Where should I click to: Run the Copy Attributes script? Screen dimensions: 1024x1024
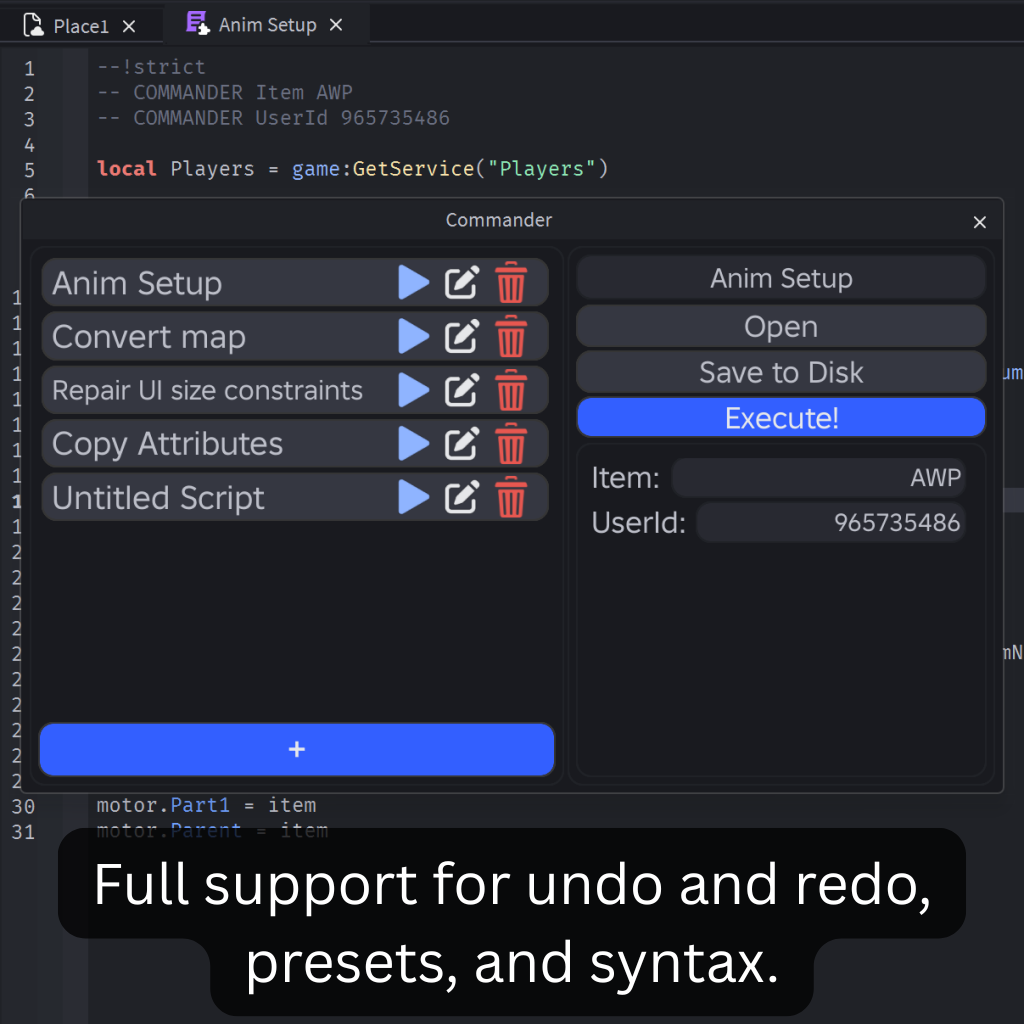pyautogui.click(x=413, y=444)
